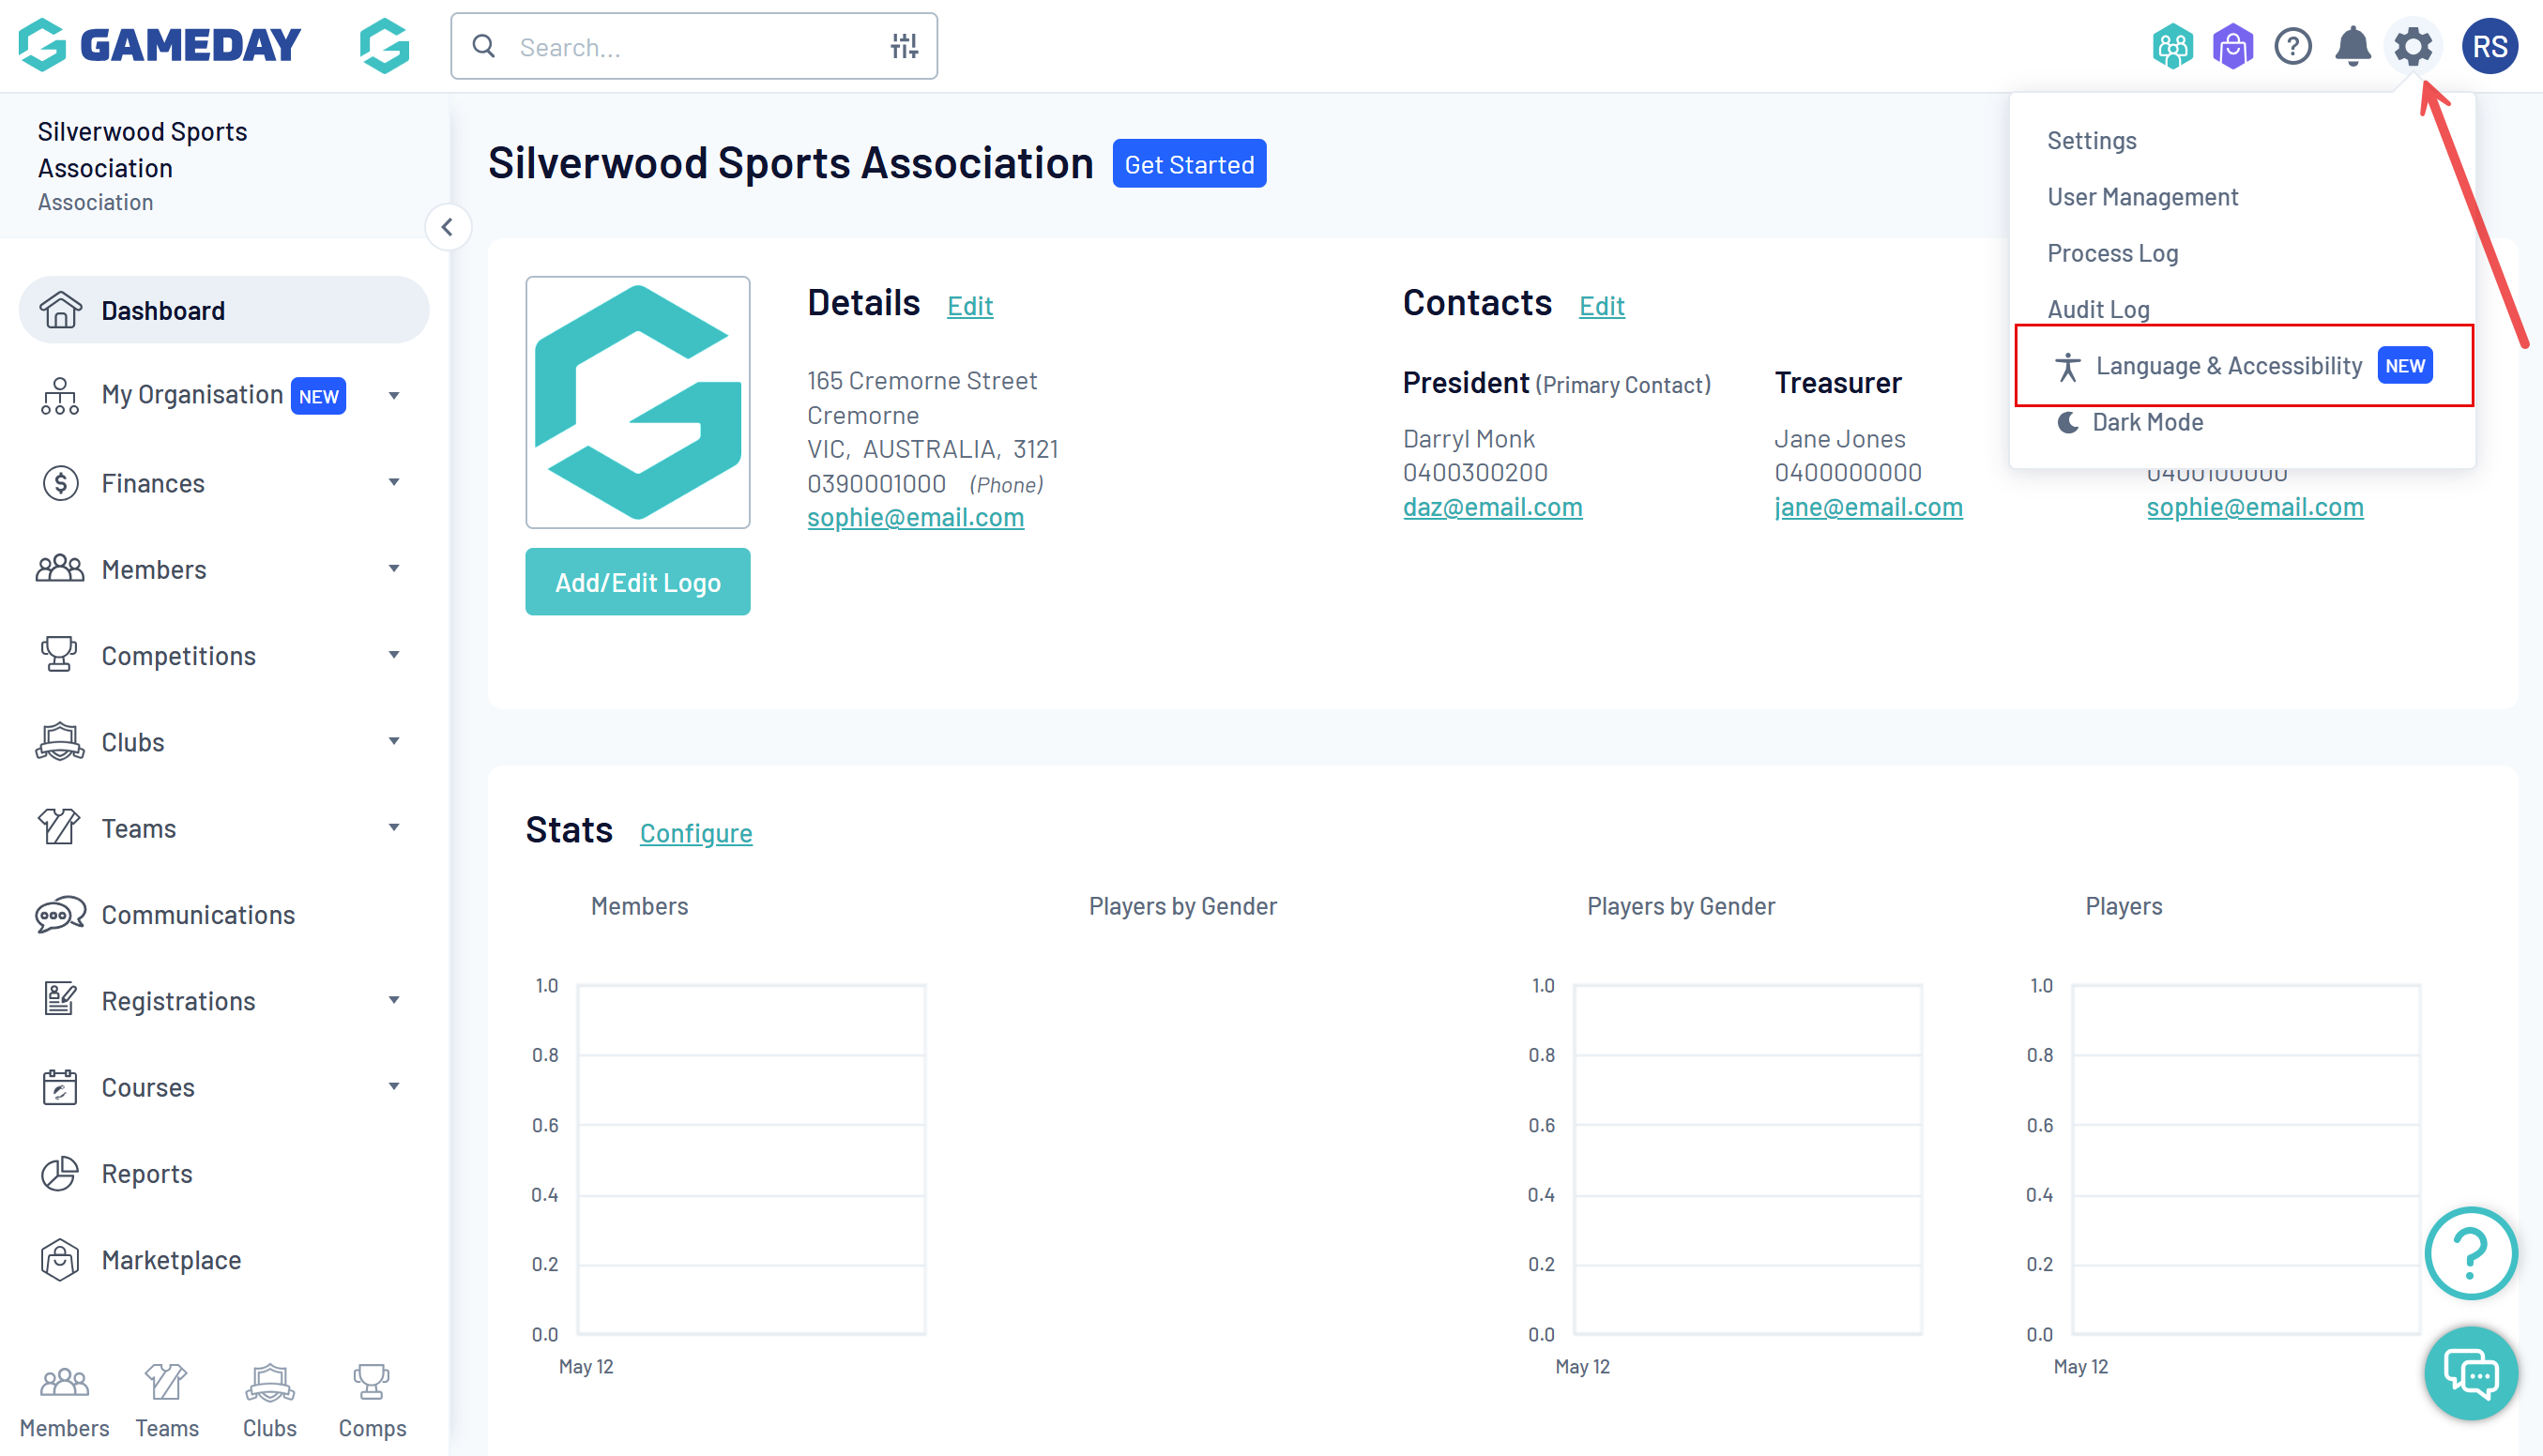
Task: Expand My Organisation dropdown arrow
Action: click(x=394, y=395)
